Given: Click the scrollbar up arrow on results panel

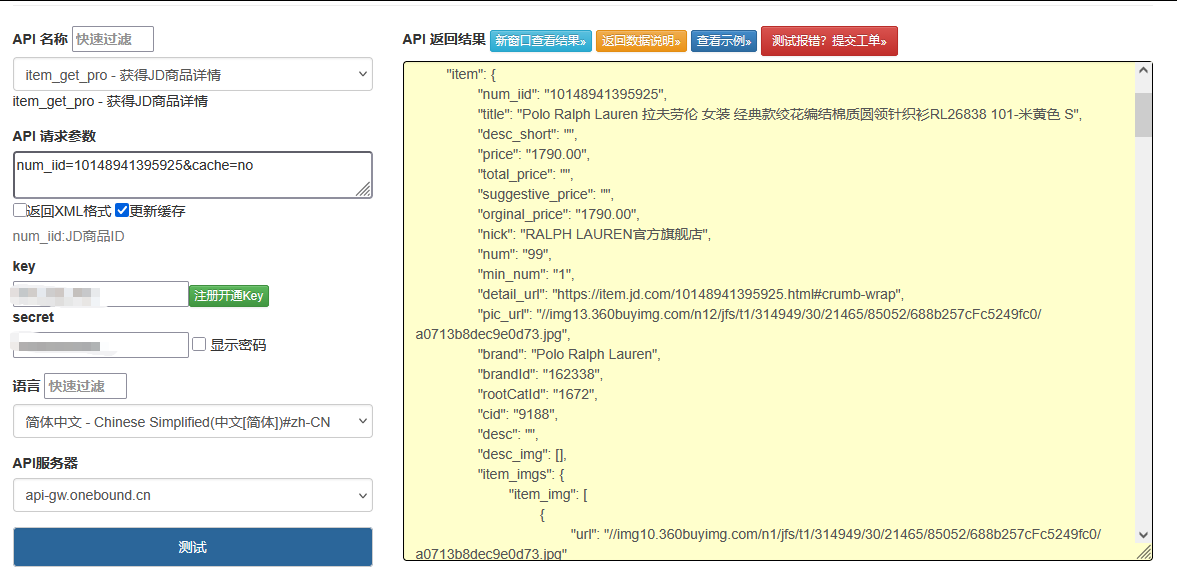Looking at the screenshot, I should tap(1142, 71).
